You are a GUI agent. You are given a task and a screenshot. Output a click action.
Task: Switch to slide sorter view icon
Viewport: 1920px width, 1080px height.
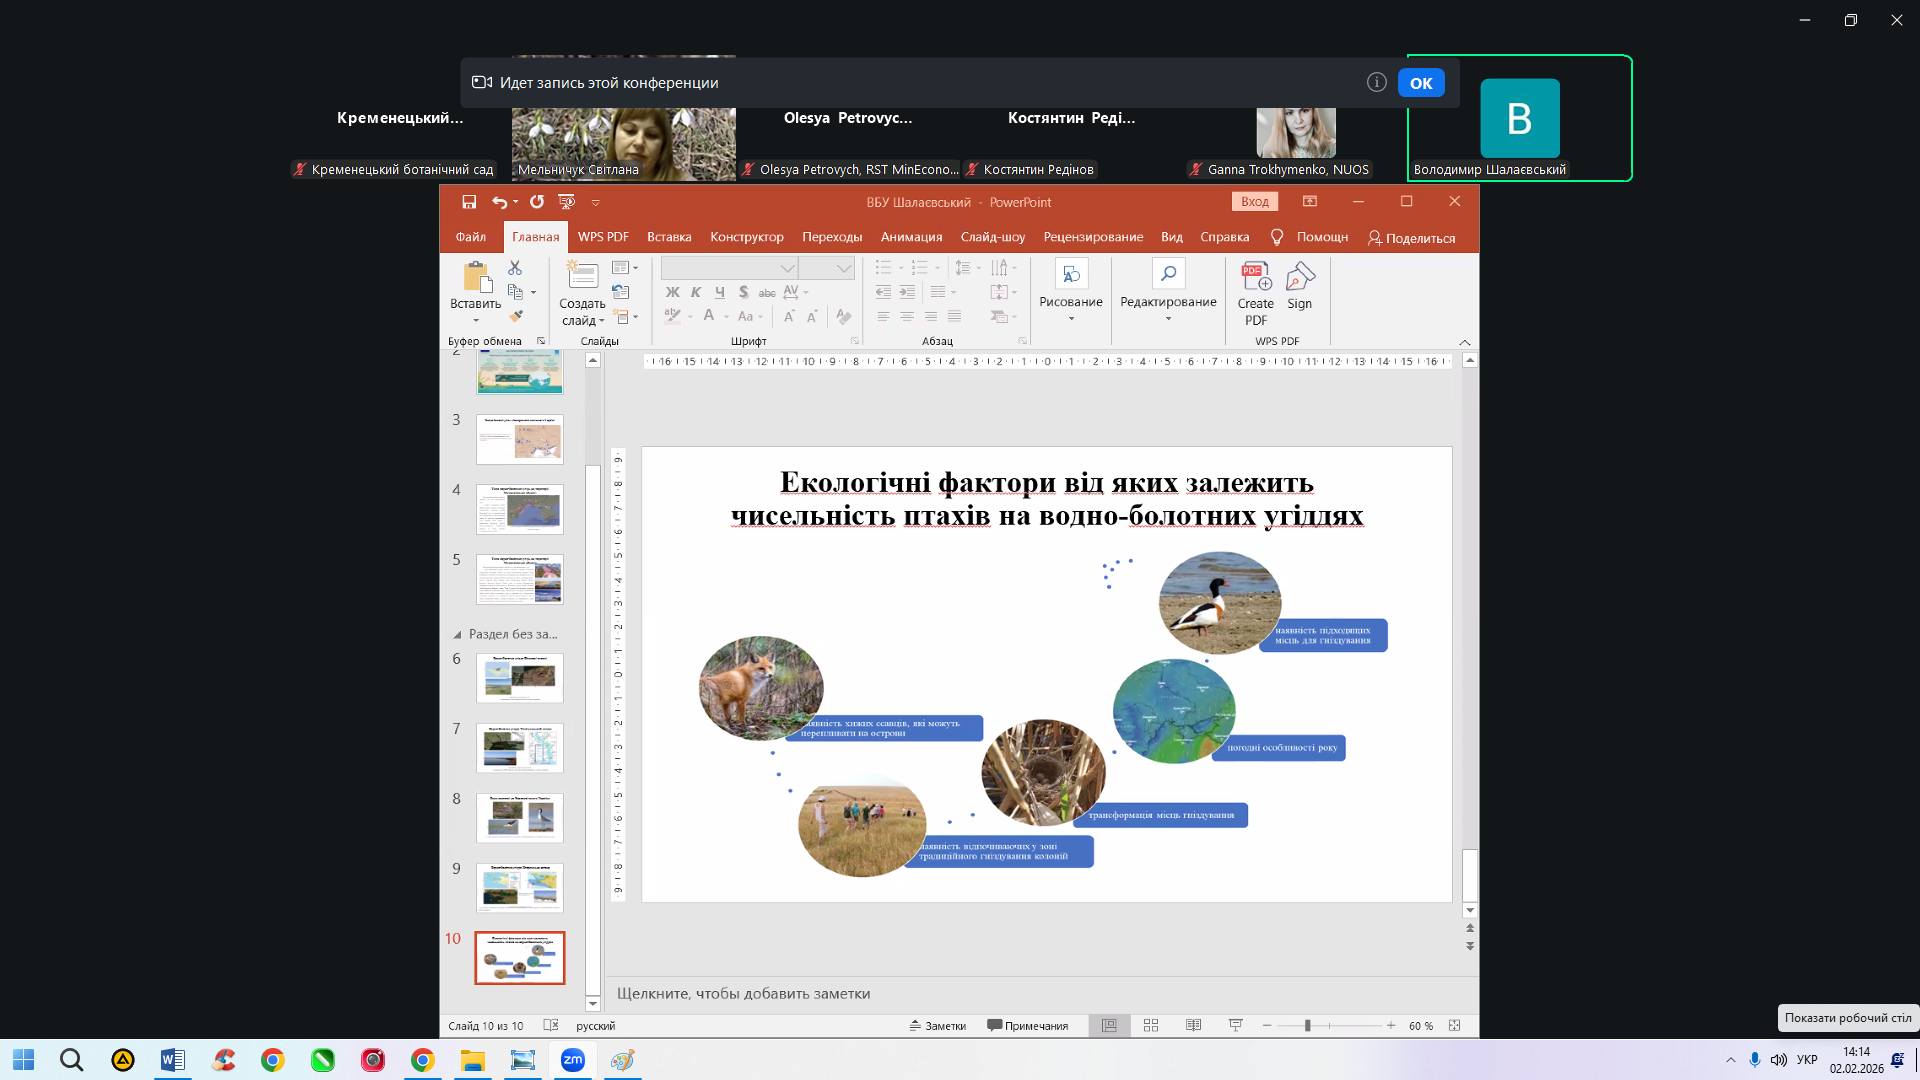point(1151,1025)
